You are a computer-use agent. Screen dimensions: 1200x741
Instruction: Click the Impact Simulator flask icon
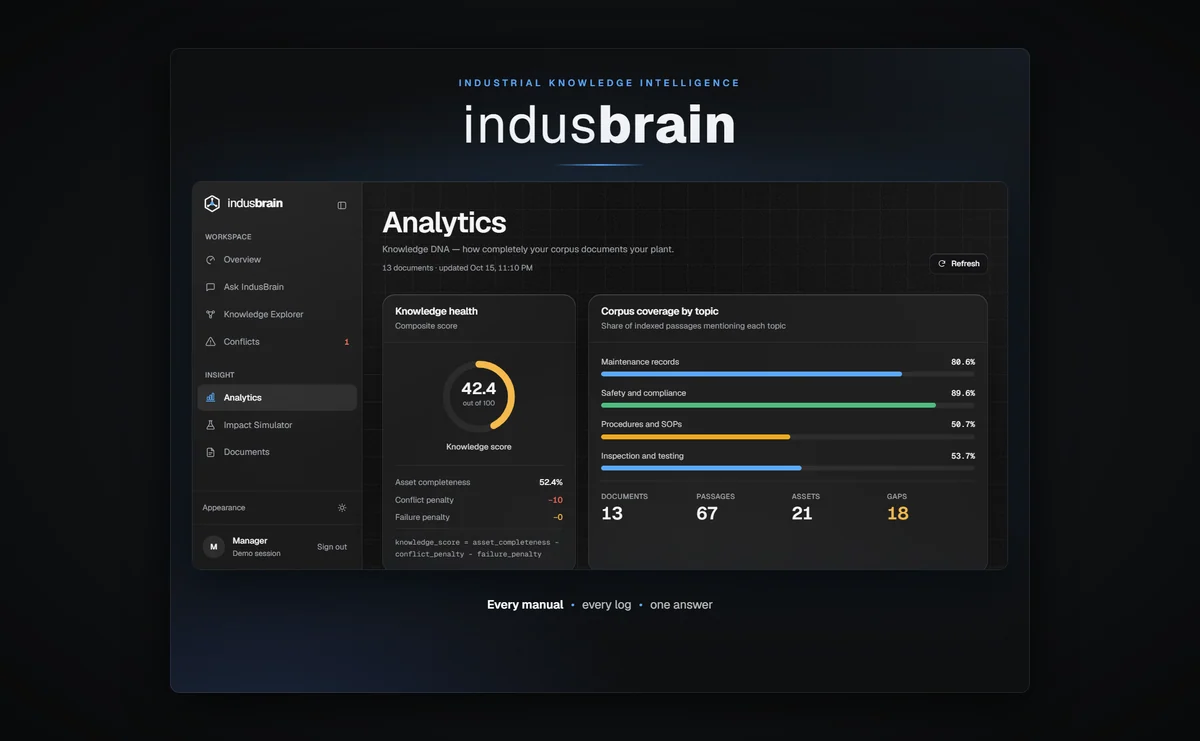click(x=210, y=425)
